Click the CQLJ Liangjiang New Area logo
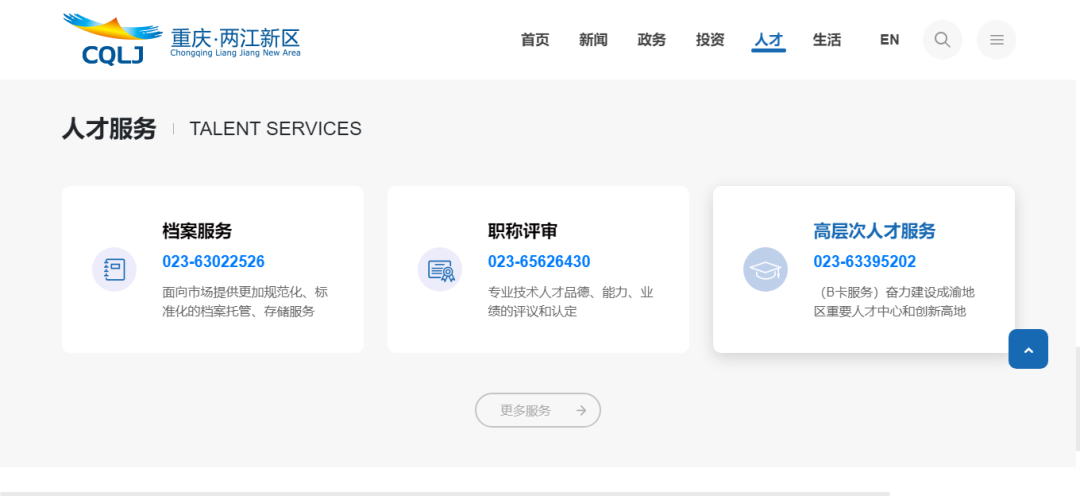1080x496 pixels. point(181,39)
